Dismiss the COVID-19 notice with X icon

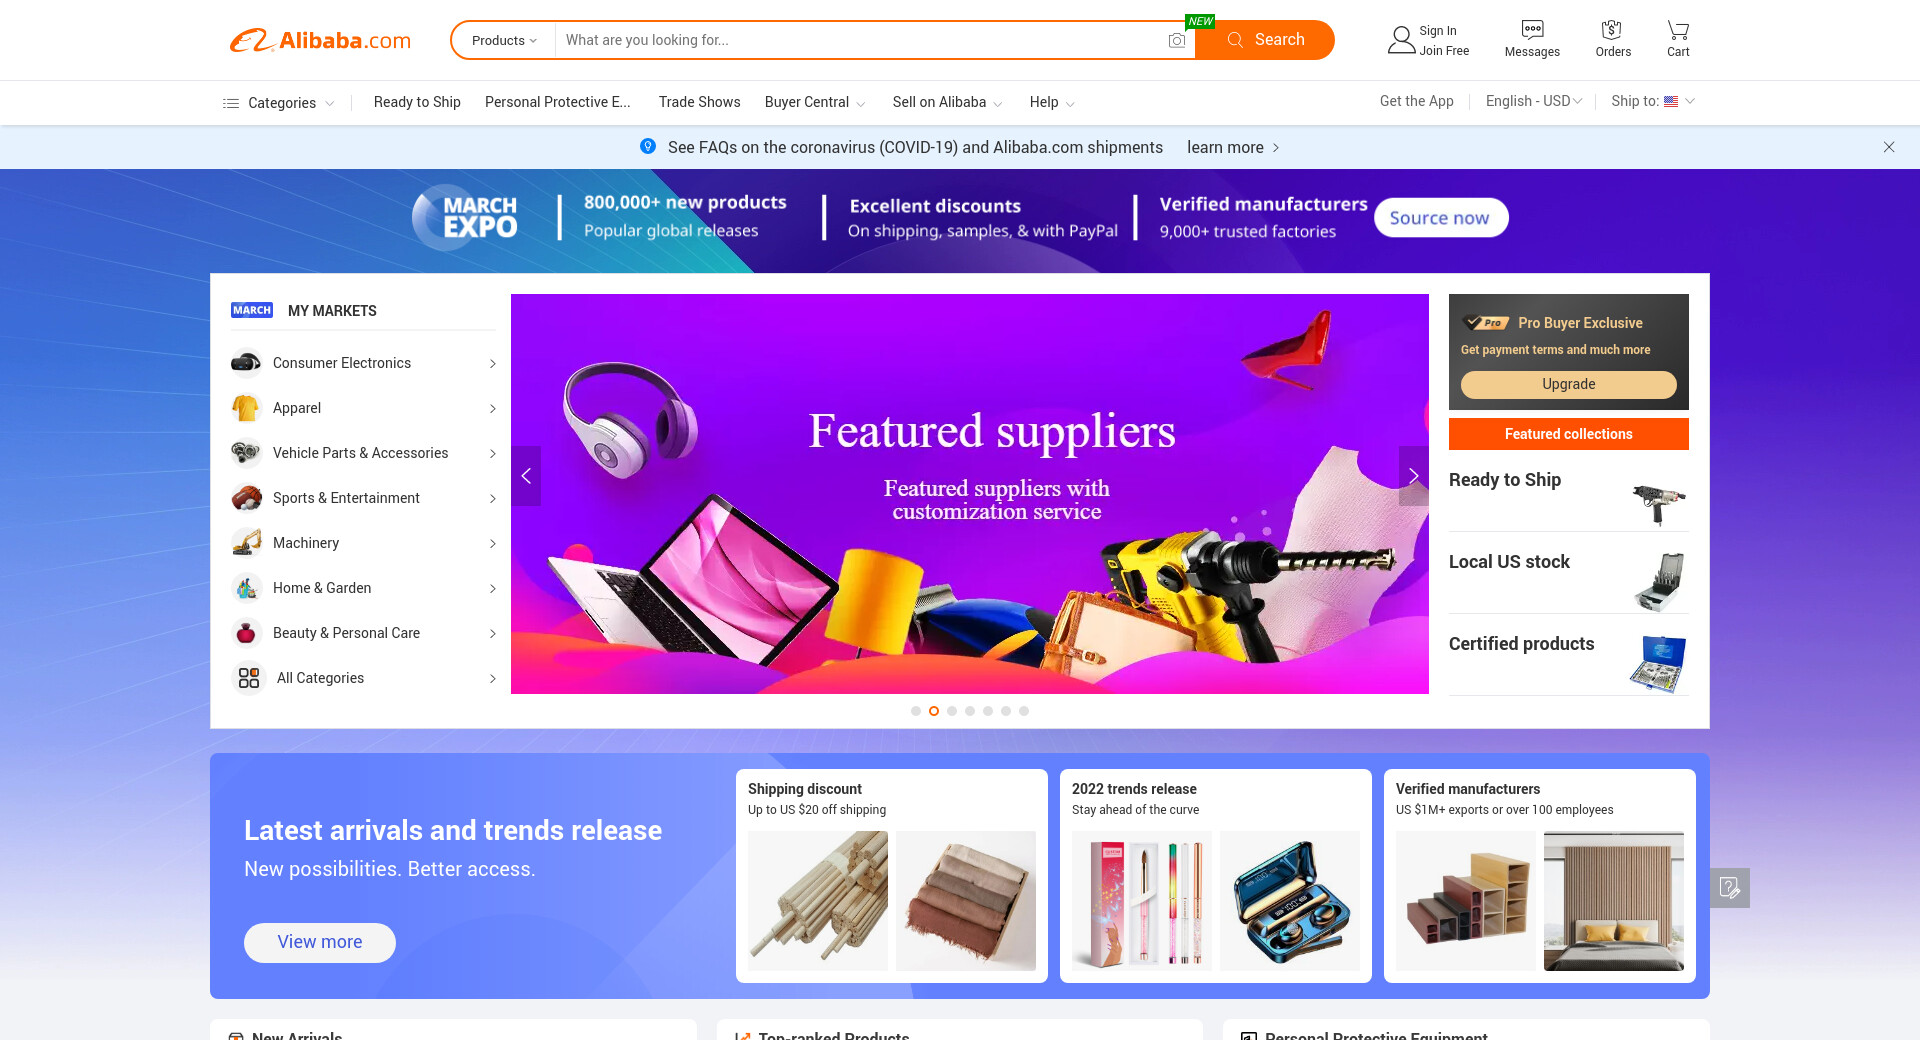click(1889, 147)
